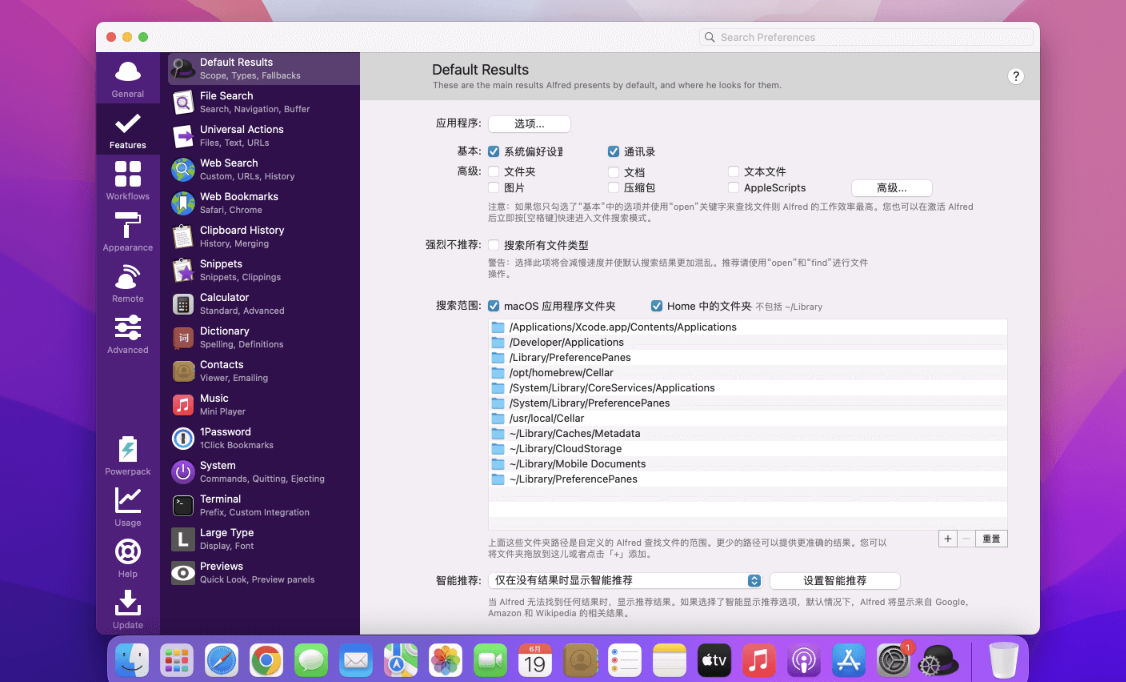Open the Remote section
The image size is (1126, 682).
[128, 283]
